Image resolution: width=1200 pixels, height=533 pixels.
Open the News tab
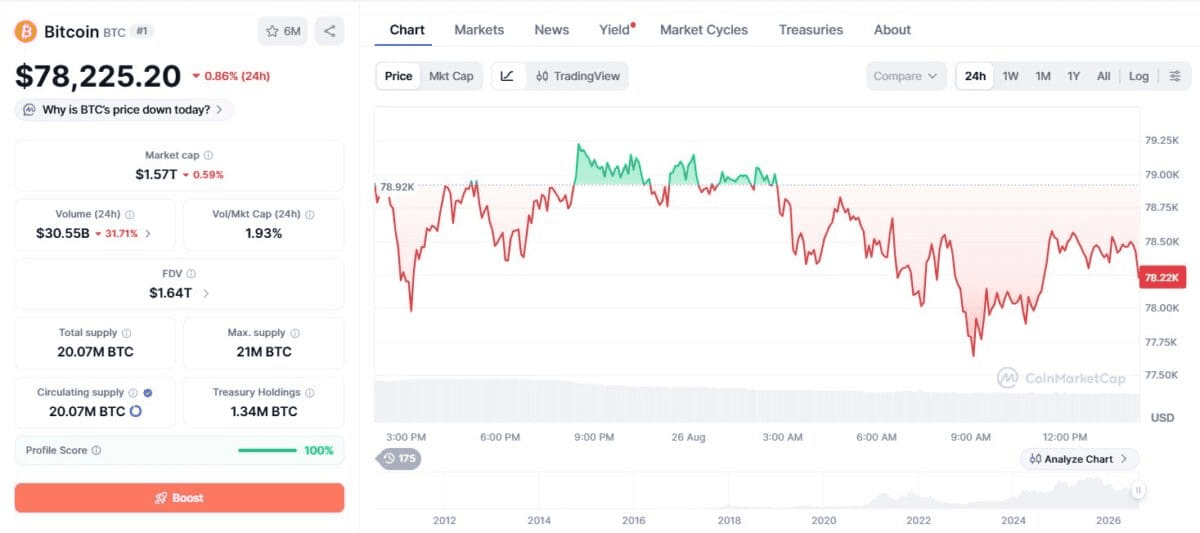551,30
